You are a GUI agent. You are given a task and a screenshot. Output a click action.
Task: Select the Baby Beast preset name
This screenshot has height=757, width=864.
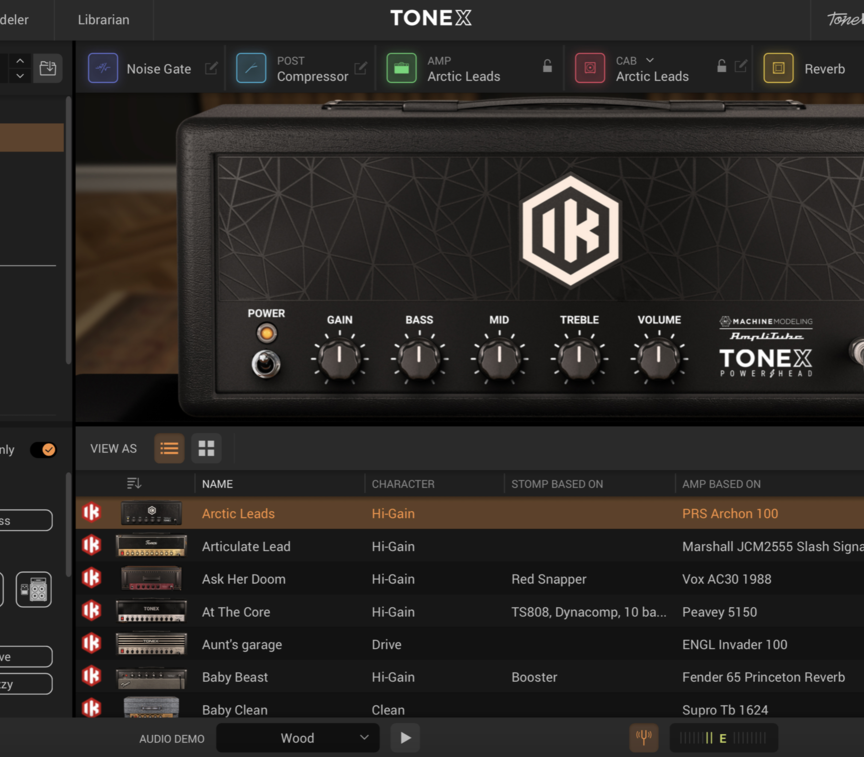pyautogui.click(x=235, y=677)
